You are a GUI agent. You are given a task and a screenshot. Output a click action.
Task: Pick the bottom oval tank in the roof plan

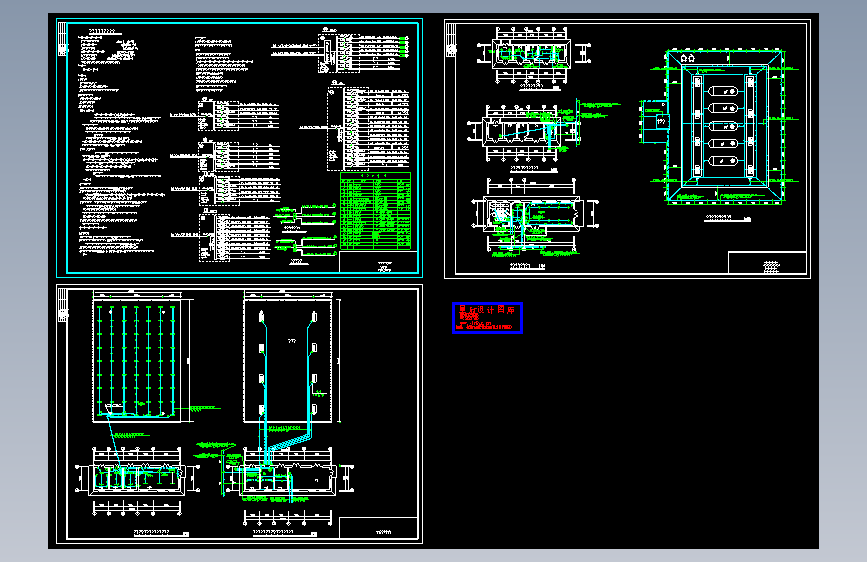click(x=723, y=161)
